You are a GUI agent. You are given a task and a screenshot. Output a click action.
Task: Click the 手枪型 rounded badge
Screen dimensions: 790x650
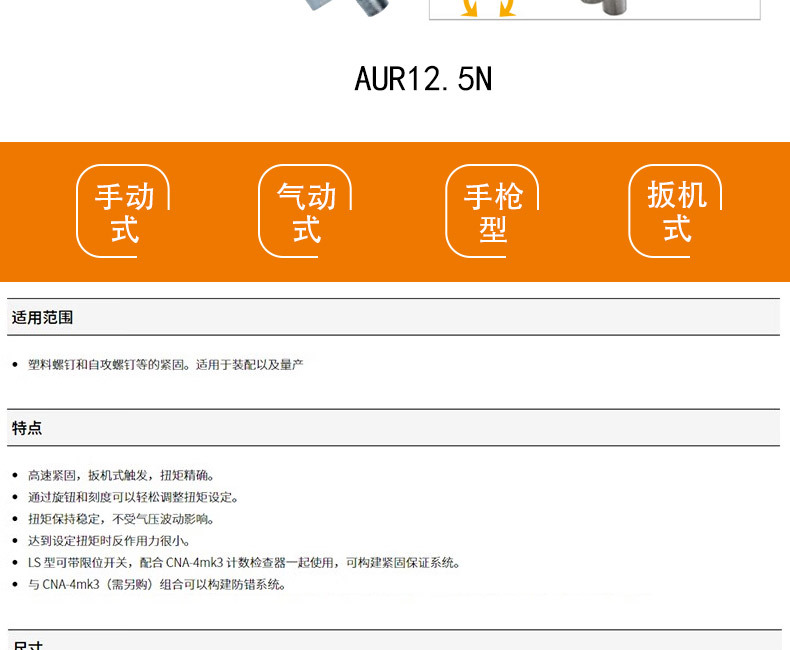pos(492,211)
